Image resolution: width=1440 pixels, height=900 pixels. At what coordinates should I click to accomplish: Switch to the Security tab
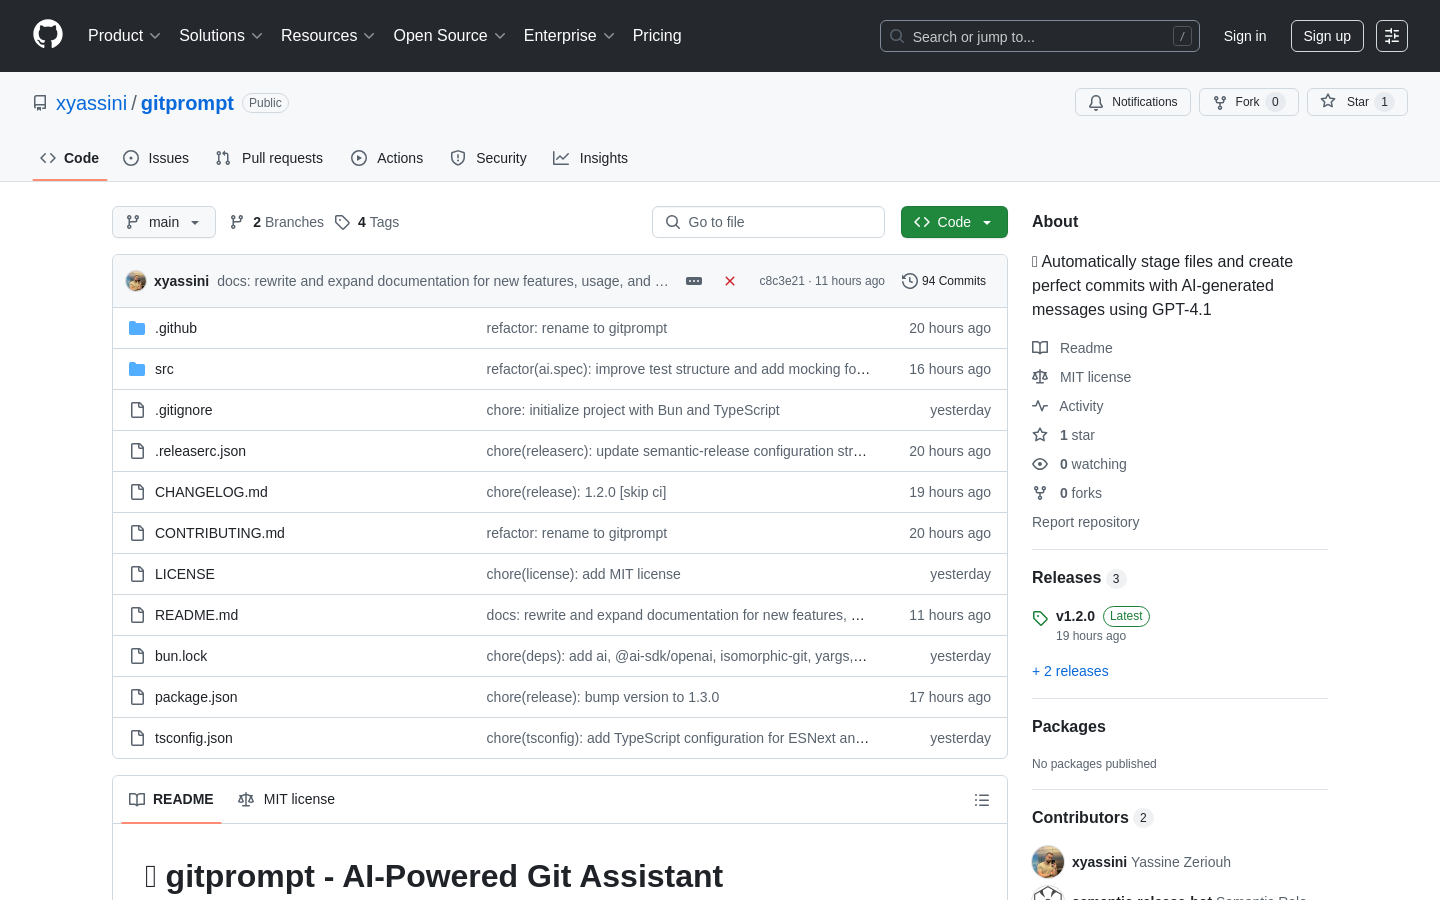click(488, 158)
